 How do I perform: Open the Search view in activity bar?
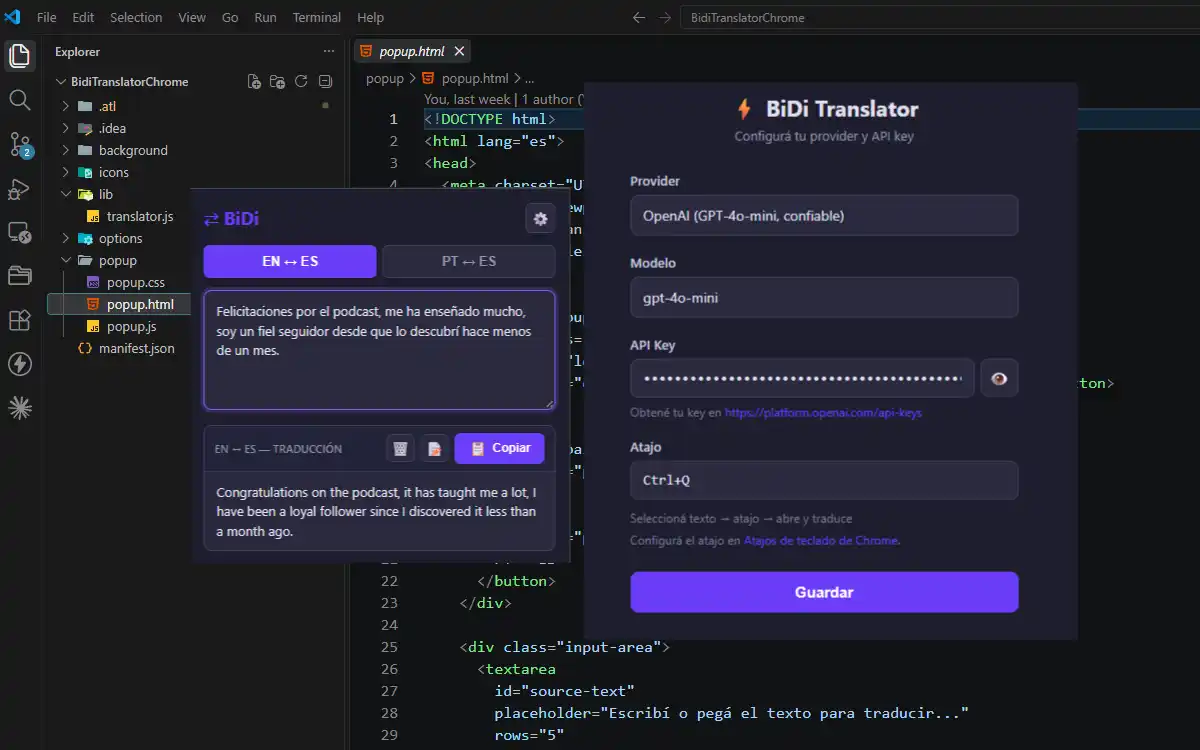tap(20, 99)
